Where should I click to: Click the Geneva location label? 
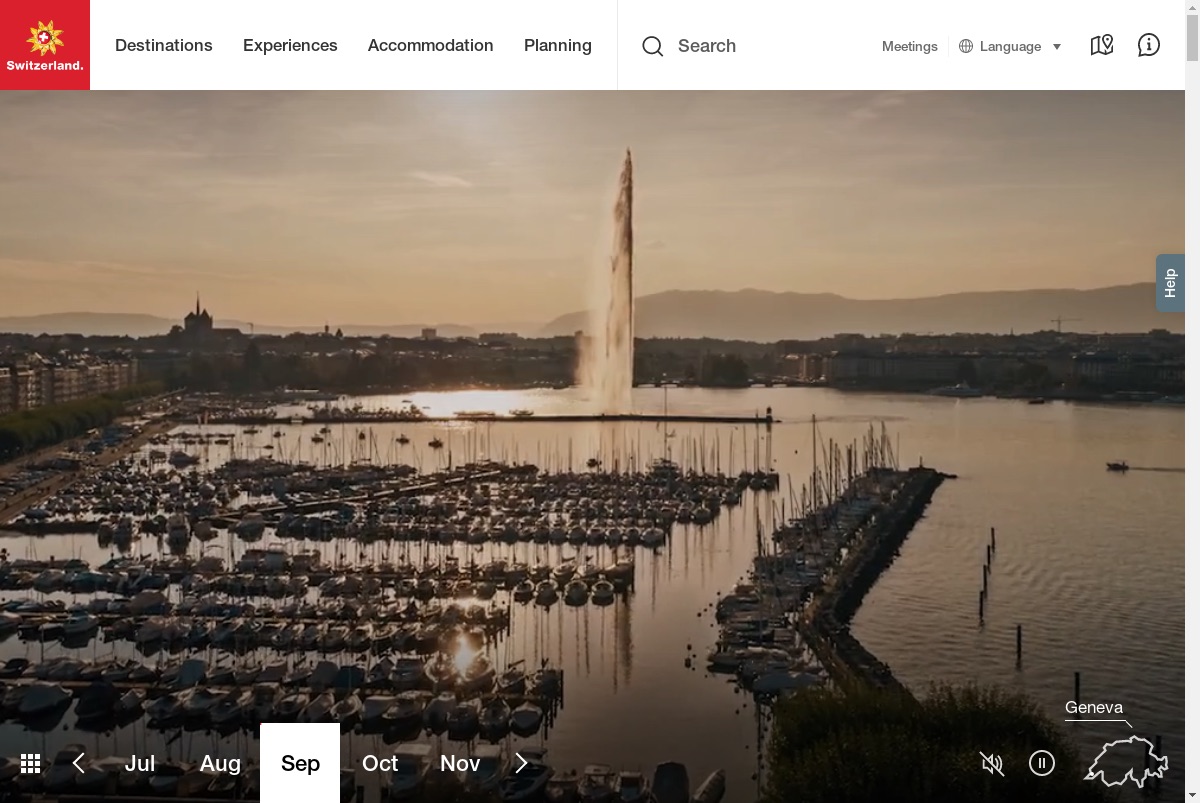[x=1094, y=707]
